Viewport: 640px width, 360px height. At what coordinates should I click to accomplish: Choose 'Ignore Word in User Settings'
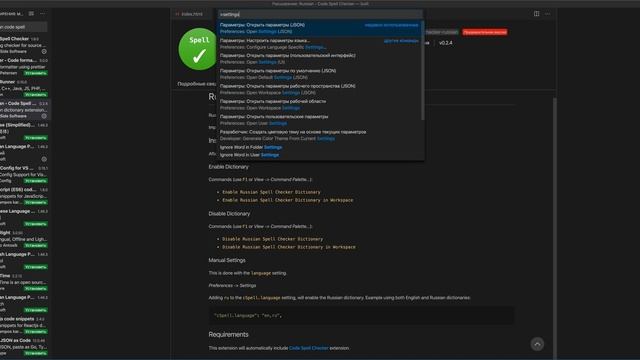coord(319,155)
